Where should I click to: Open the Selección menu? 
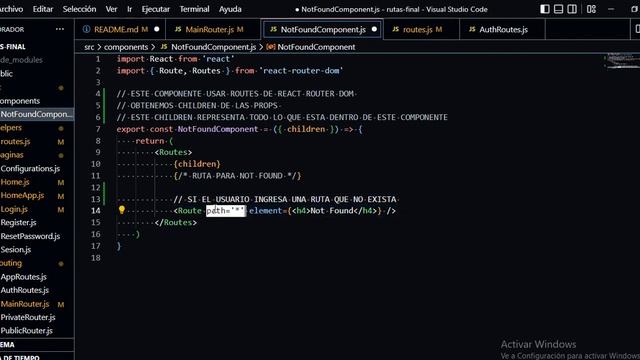79,9
